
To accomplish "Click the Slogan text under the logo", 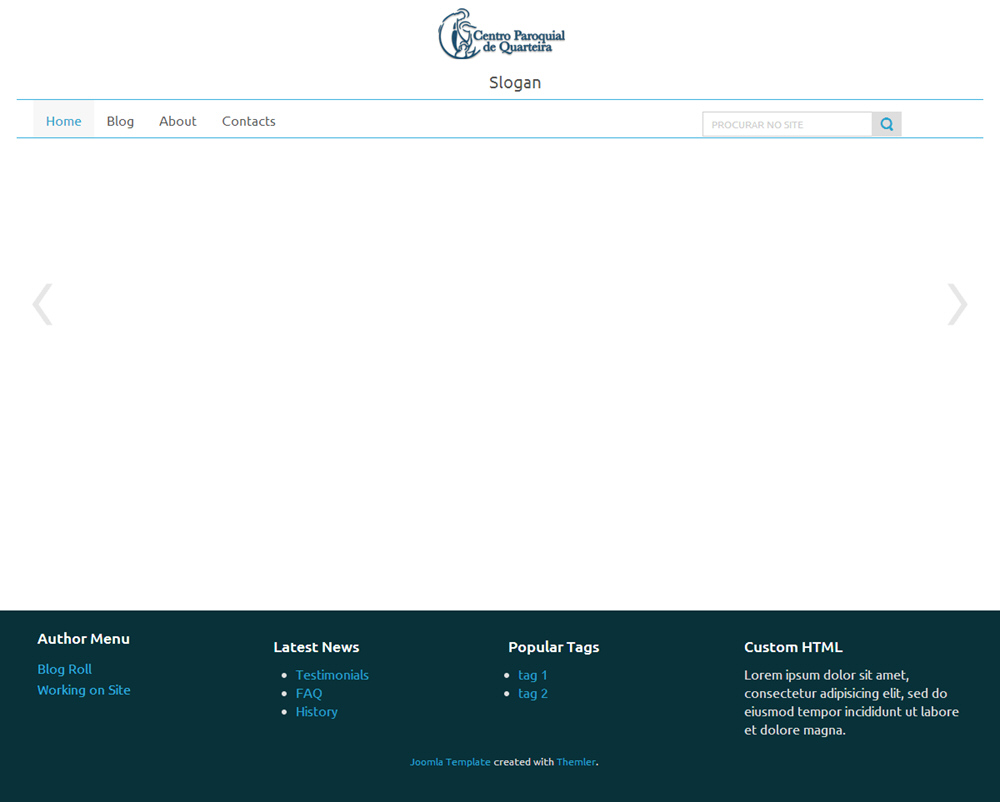I will 514,83.
